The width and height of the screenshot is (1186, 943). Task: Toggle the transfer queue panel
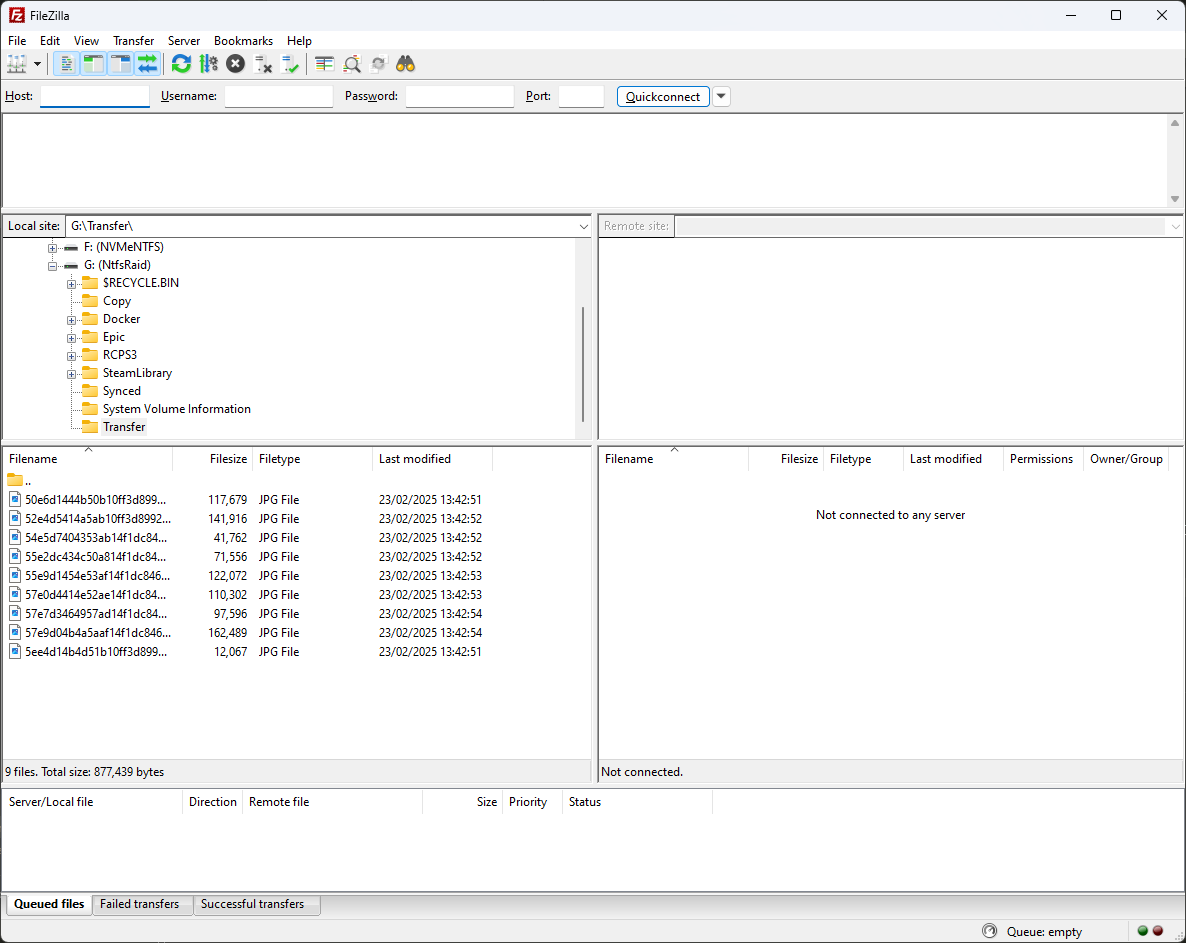click(x=148, y=63)
